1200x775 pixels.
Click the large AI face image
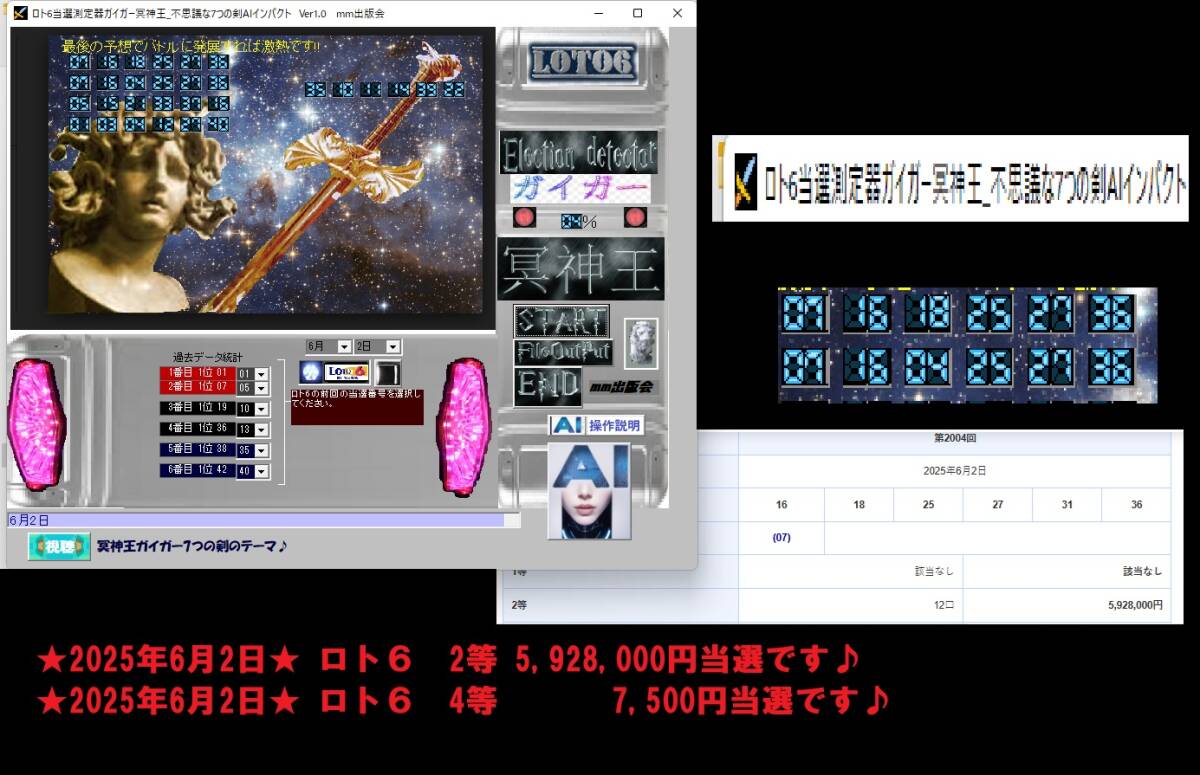click(x=589, y=490)
